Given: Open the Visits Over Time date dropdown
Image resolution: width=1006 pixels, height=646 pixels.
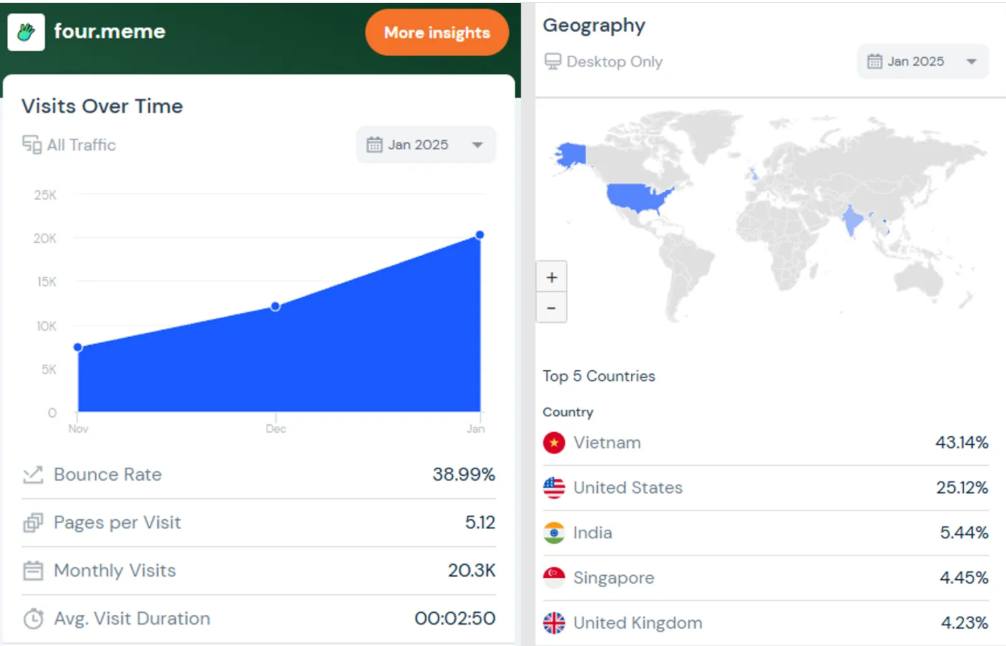Looking at the screenshot, I should 426,145.
